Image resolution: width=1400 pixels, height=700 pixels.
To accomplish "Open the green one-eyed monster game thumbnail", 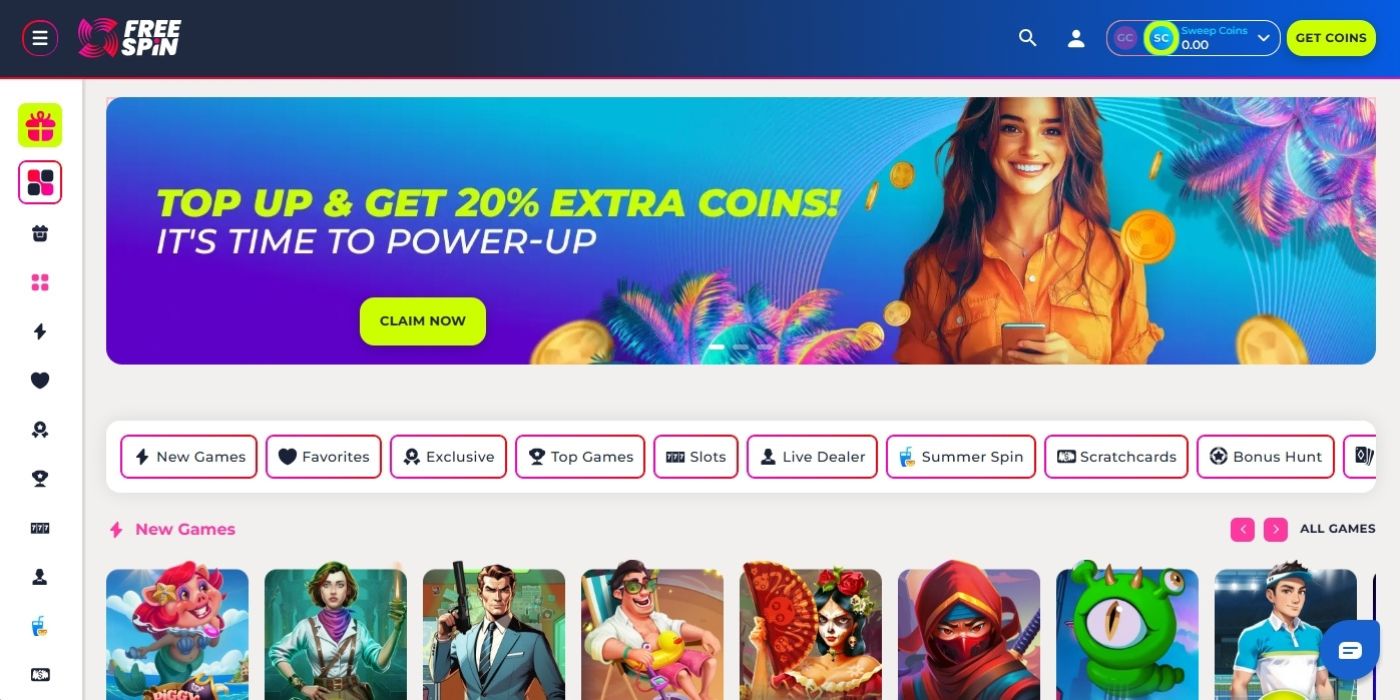I will pos(1127,632).
